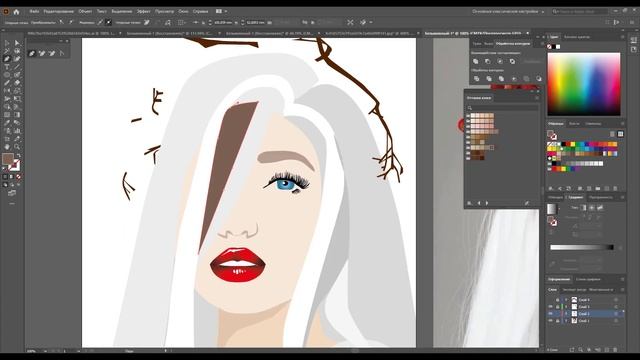Choose the linear gradient type button
This screenshot has width=640, height=360.
(x=583, y=208)
